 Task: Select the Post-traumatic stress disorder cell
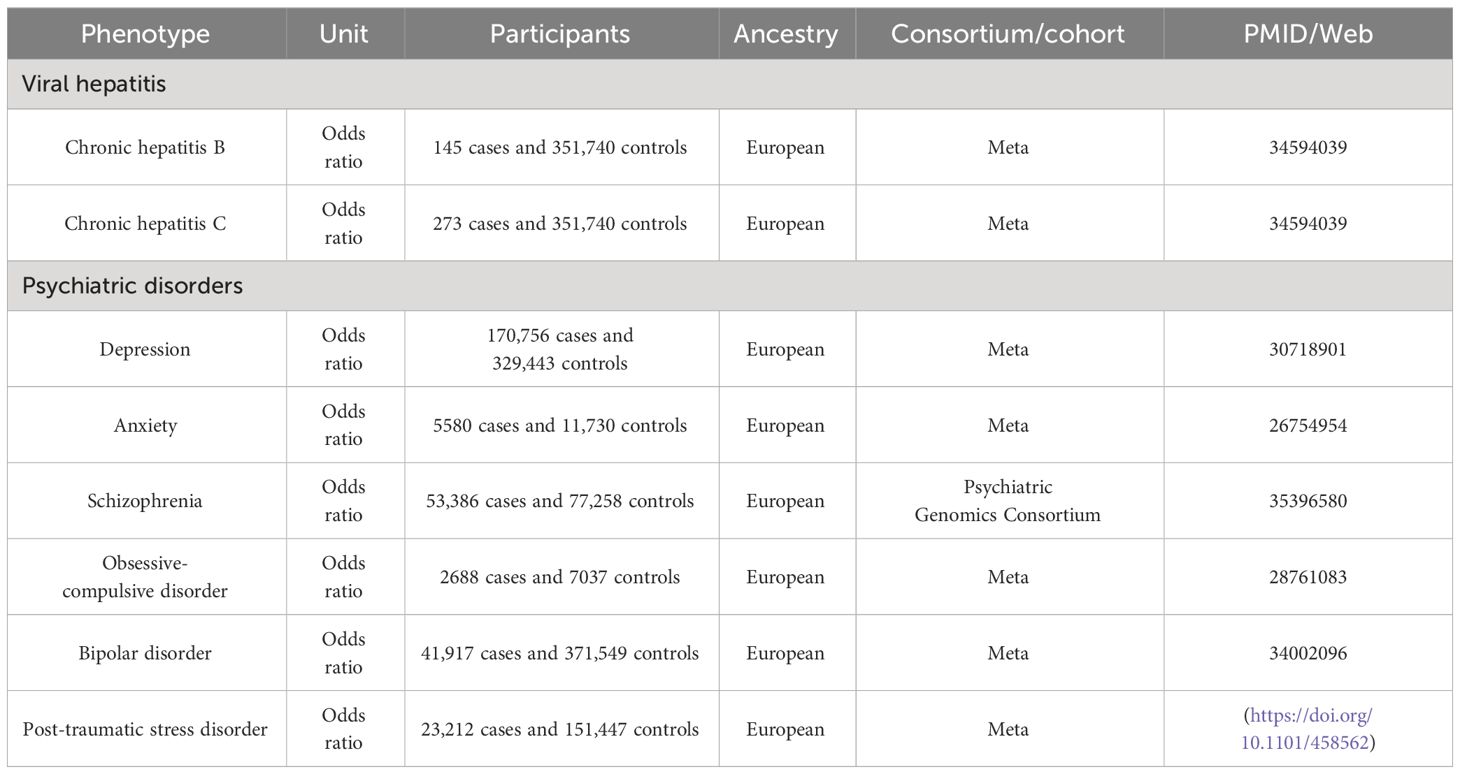point(146,729)
